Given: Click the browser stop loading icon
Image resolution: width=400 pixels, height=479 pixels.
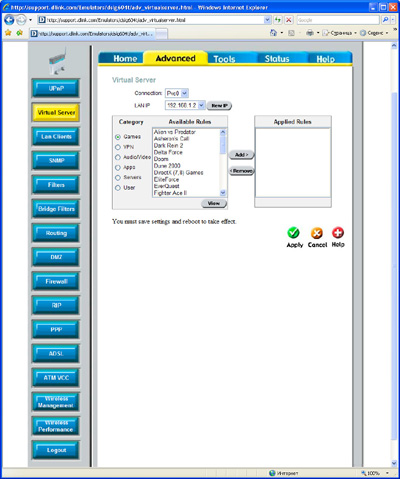Looking at the screenshot, I should (289, 20).
